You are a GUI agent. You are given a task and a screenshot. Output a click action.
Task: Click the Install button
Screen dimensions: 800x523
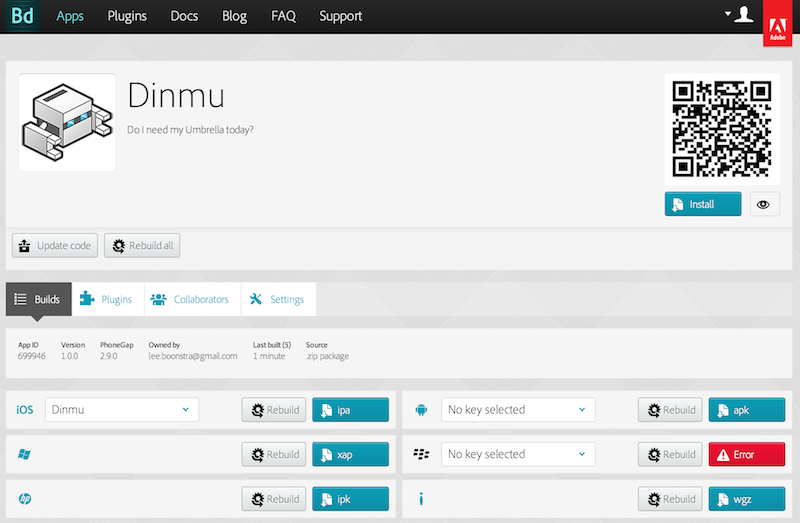pos(703,204)
